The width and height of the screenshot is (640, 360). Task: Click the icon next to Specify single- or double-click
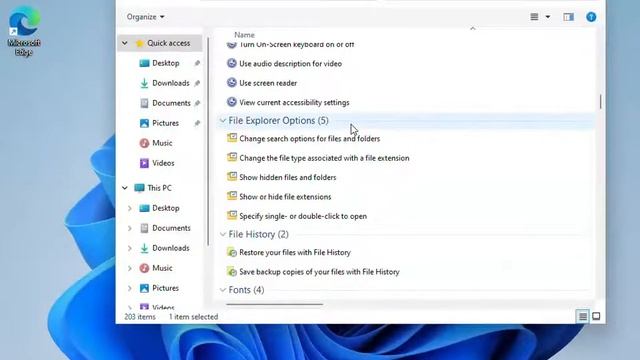tap(232, 216)
